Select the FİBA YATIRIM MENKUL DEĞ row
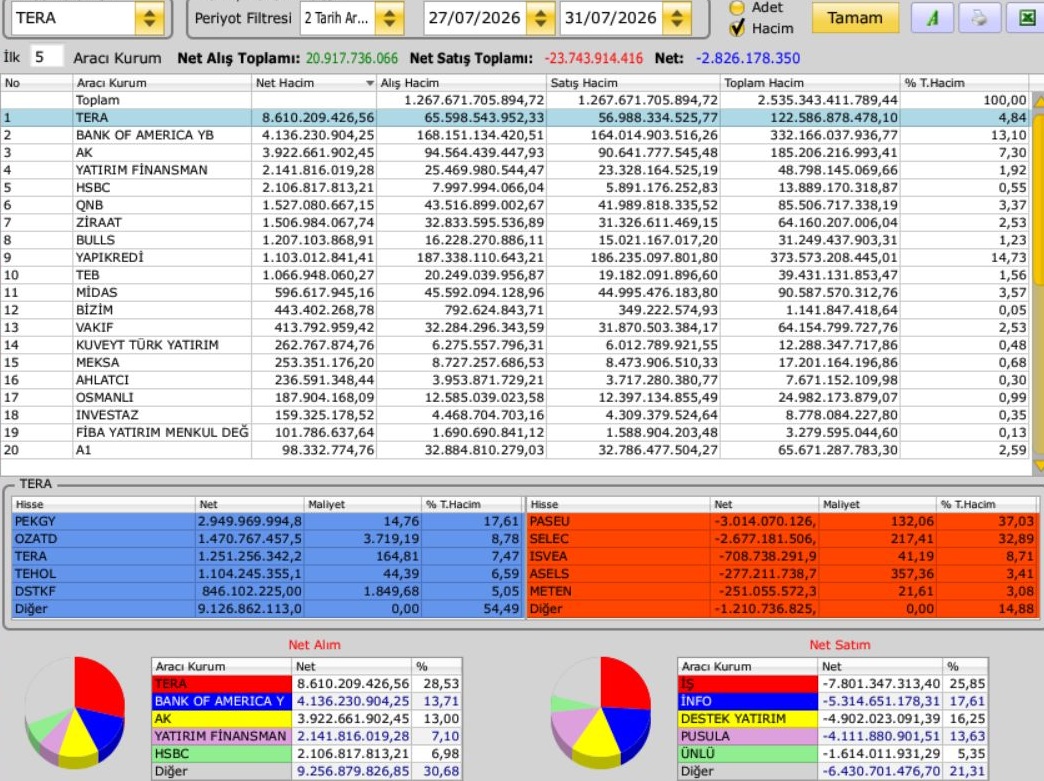Image resolution: width=1044 pixels, height=781 pixels. (515, 432)
